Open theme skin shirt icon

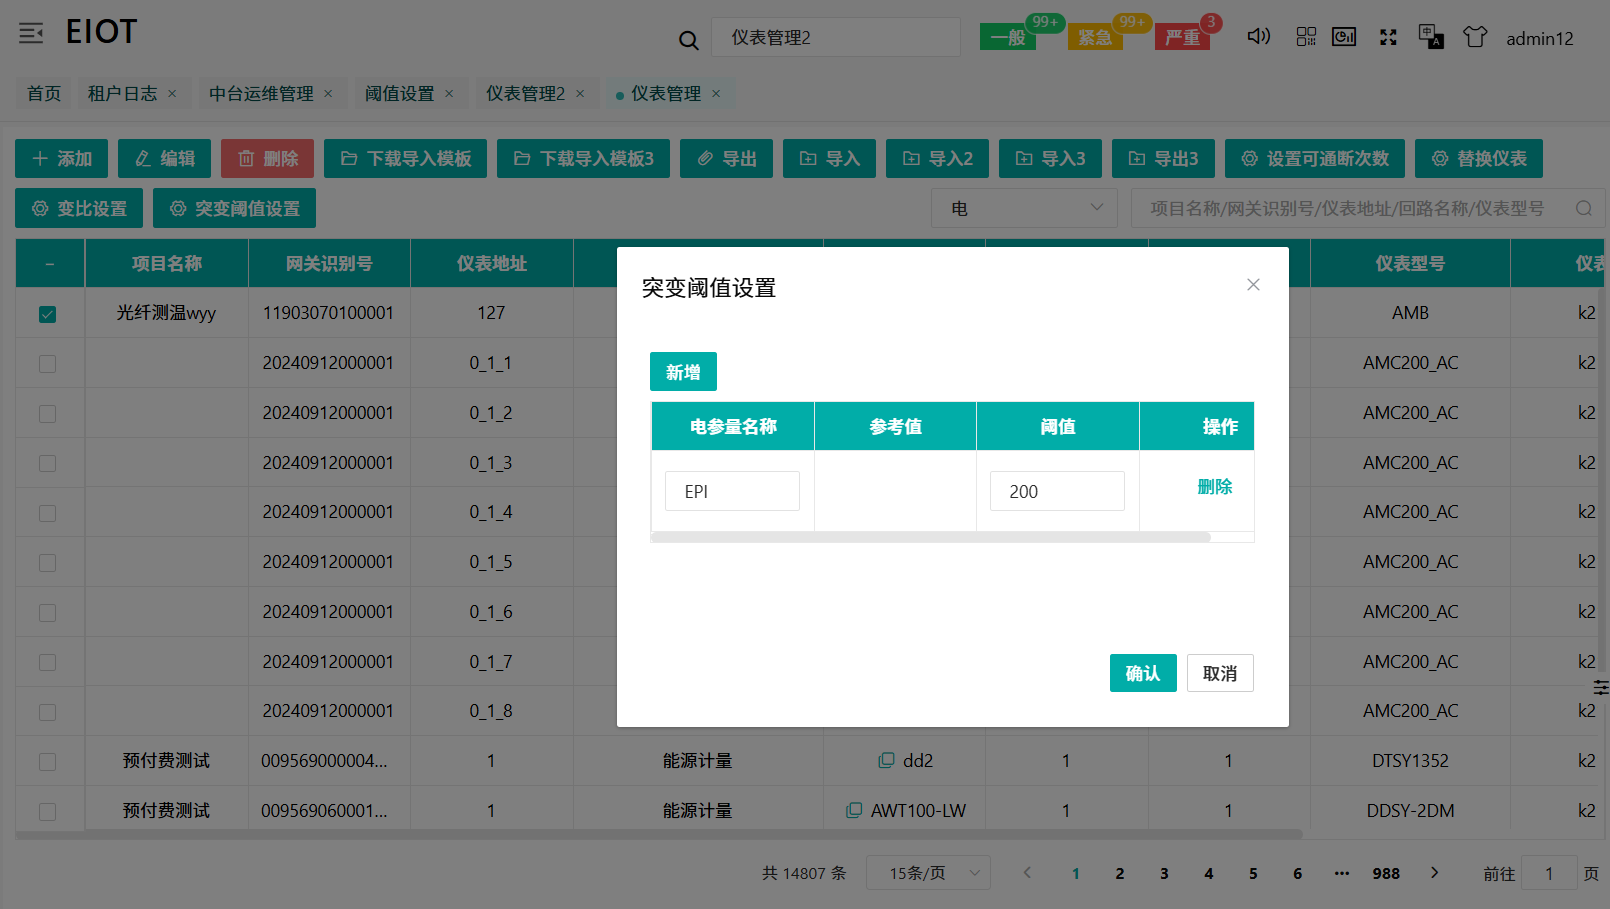pyautogui.click(x=1474, y=37)
